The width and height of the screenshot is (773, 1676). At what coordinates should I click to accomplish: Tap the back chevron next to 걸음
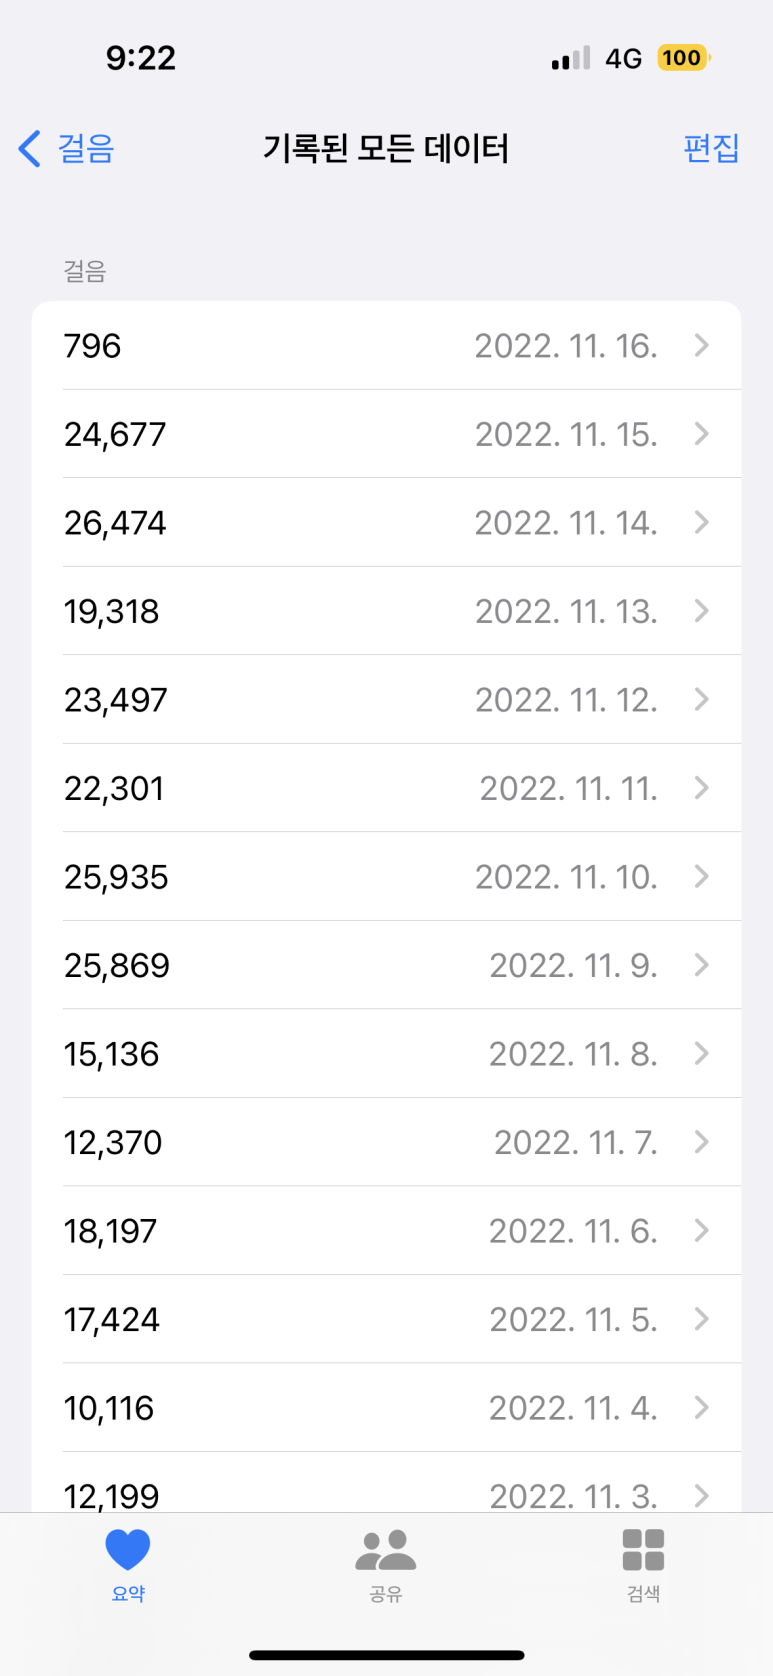click(30, 149)
